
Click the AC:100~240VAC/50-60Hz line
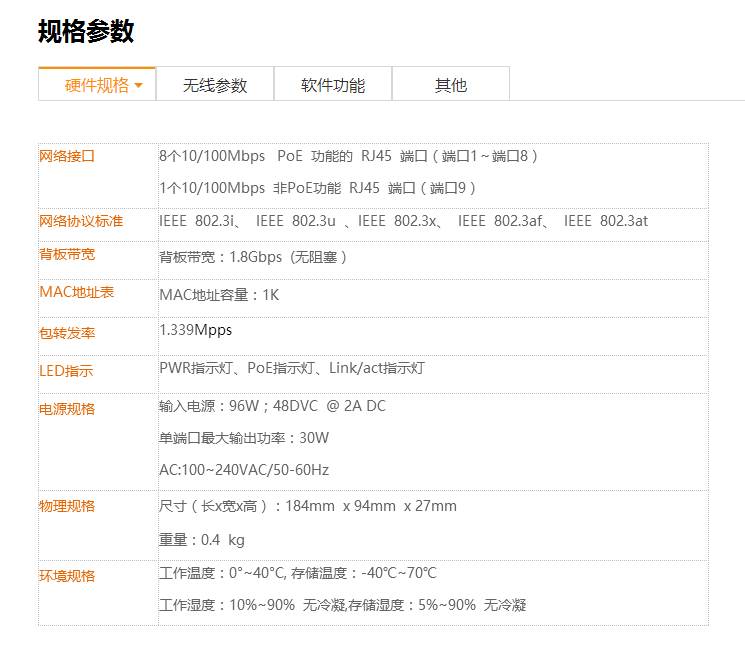point(244,470)
